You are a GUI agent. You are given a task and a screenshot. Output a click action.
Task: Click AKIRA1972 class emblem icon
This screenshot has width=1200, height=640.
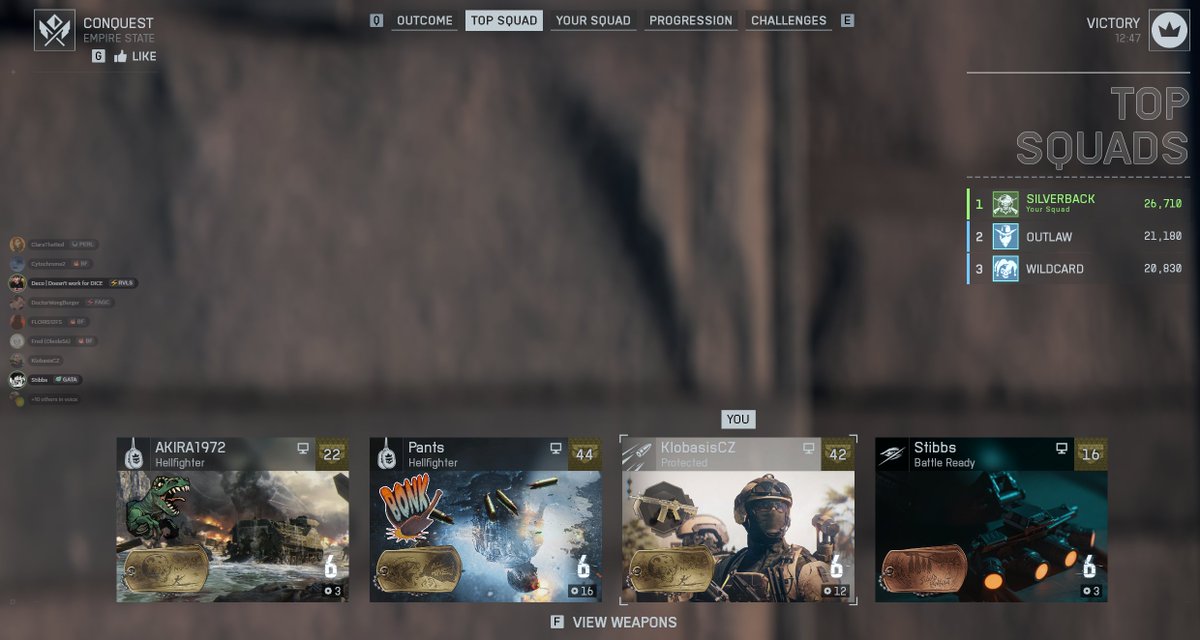[x=134, y=455]
